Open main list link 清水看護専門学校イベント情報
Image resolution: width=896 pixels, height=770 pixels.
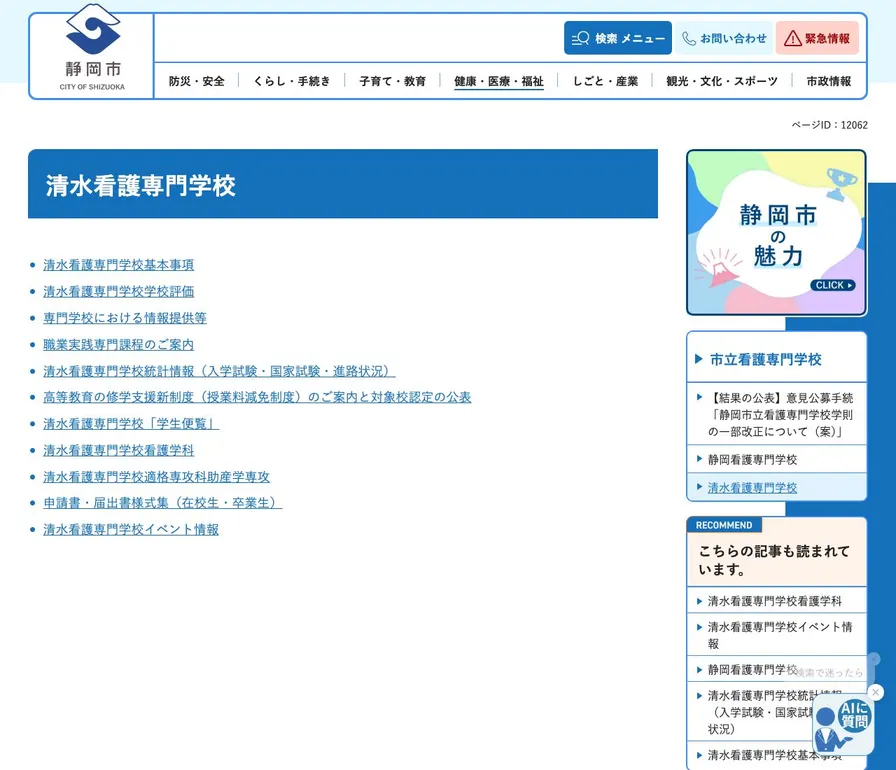coord(131,530)
